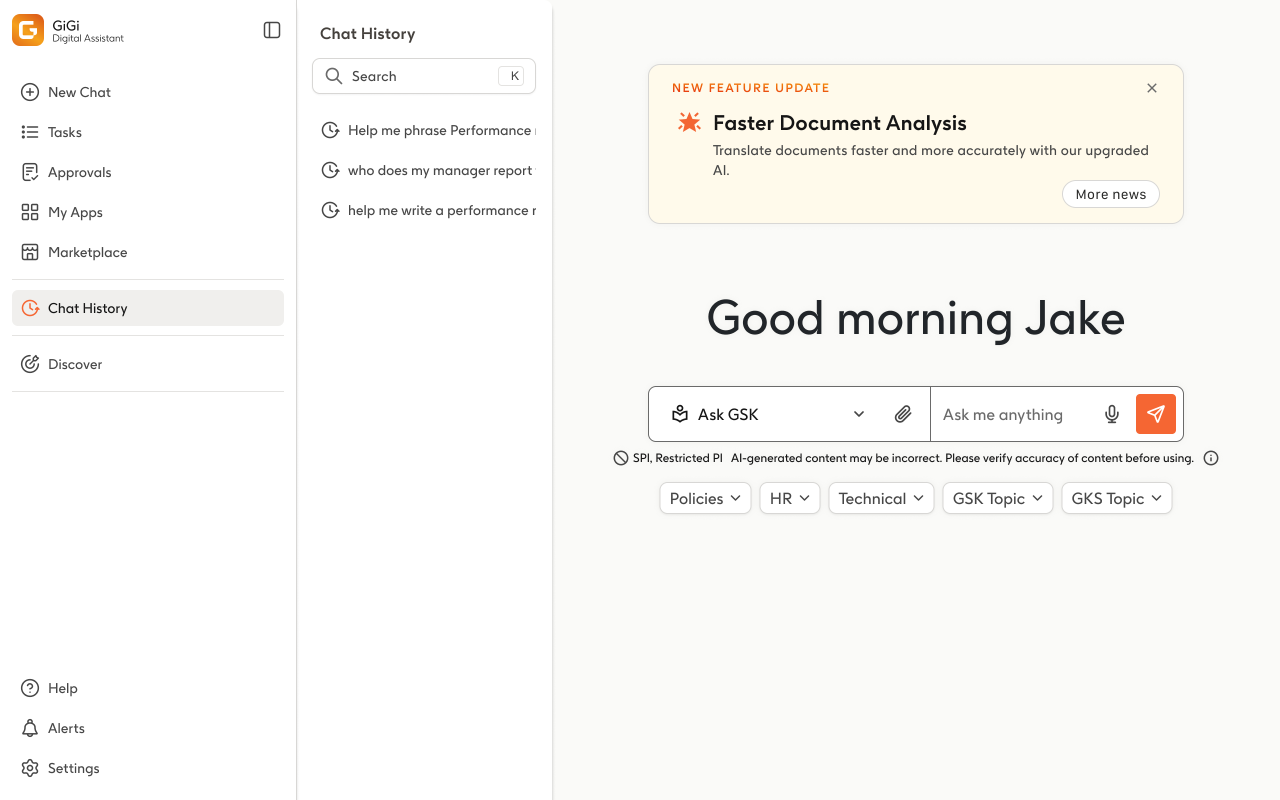The height and width of the screenshot is (800, 1280).
Task: Click the chat history Search field
Action: pyautogui.click(x=424, y=76)
